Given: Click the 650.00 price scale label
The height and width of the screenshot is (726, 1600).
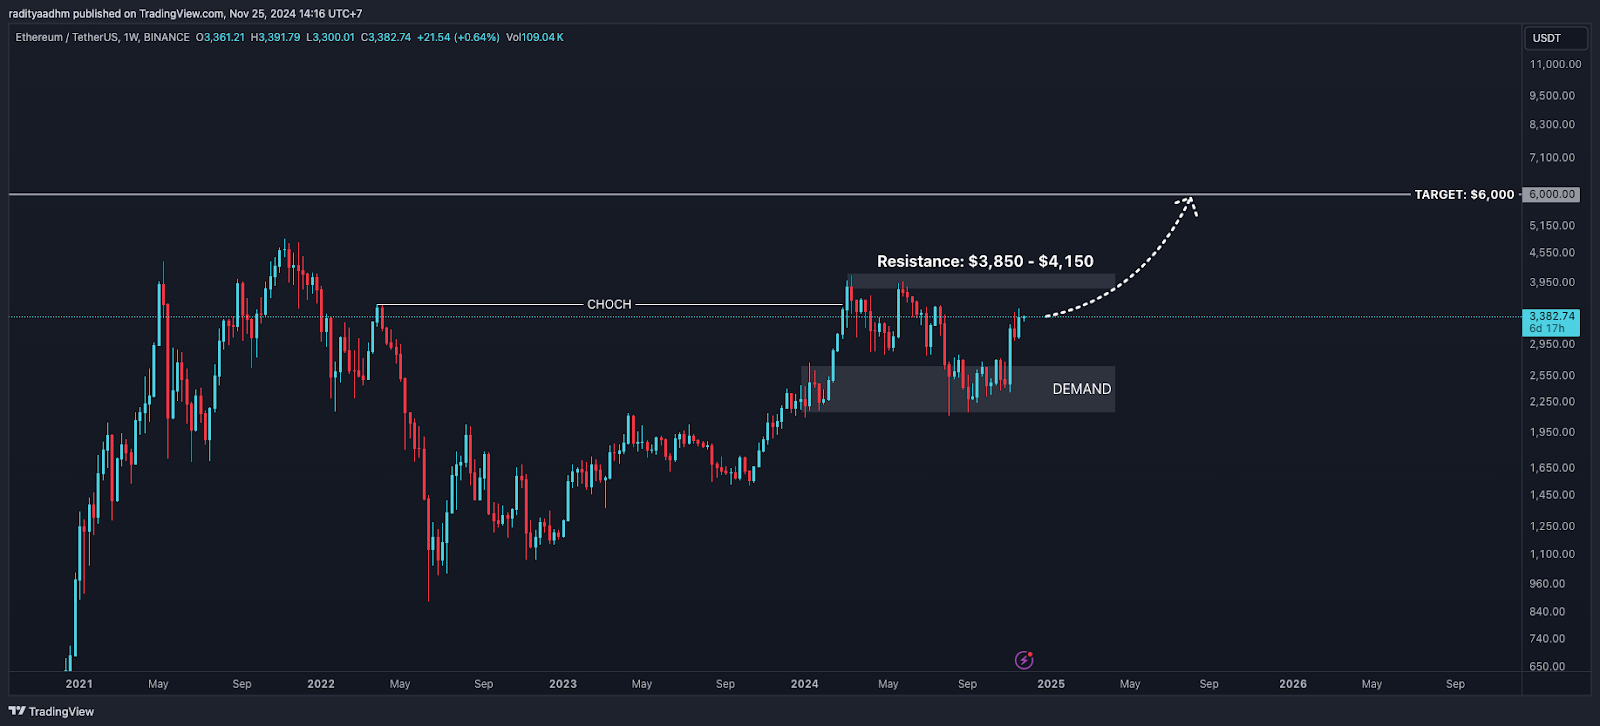Looking at the screenshot, I should pos(1547,667).
